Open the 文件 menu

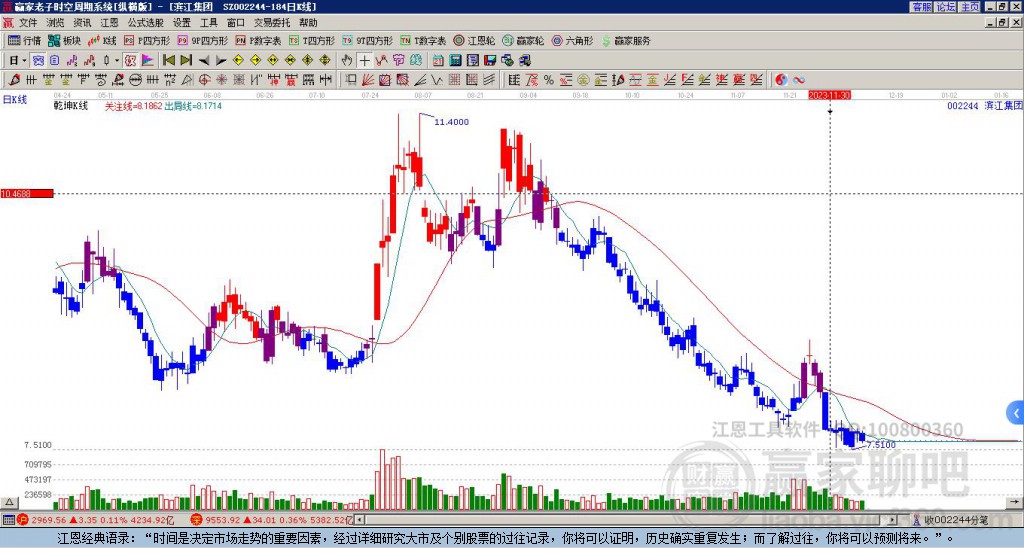(28, 23)
